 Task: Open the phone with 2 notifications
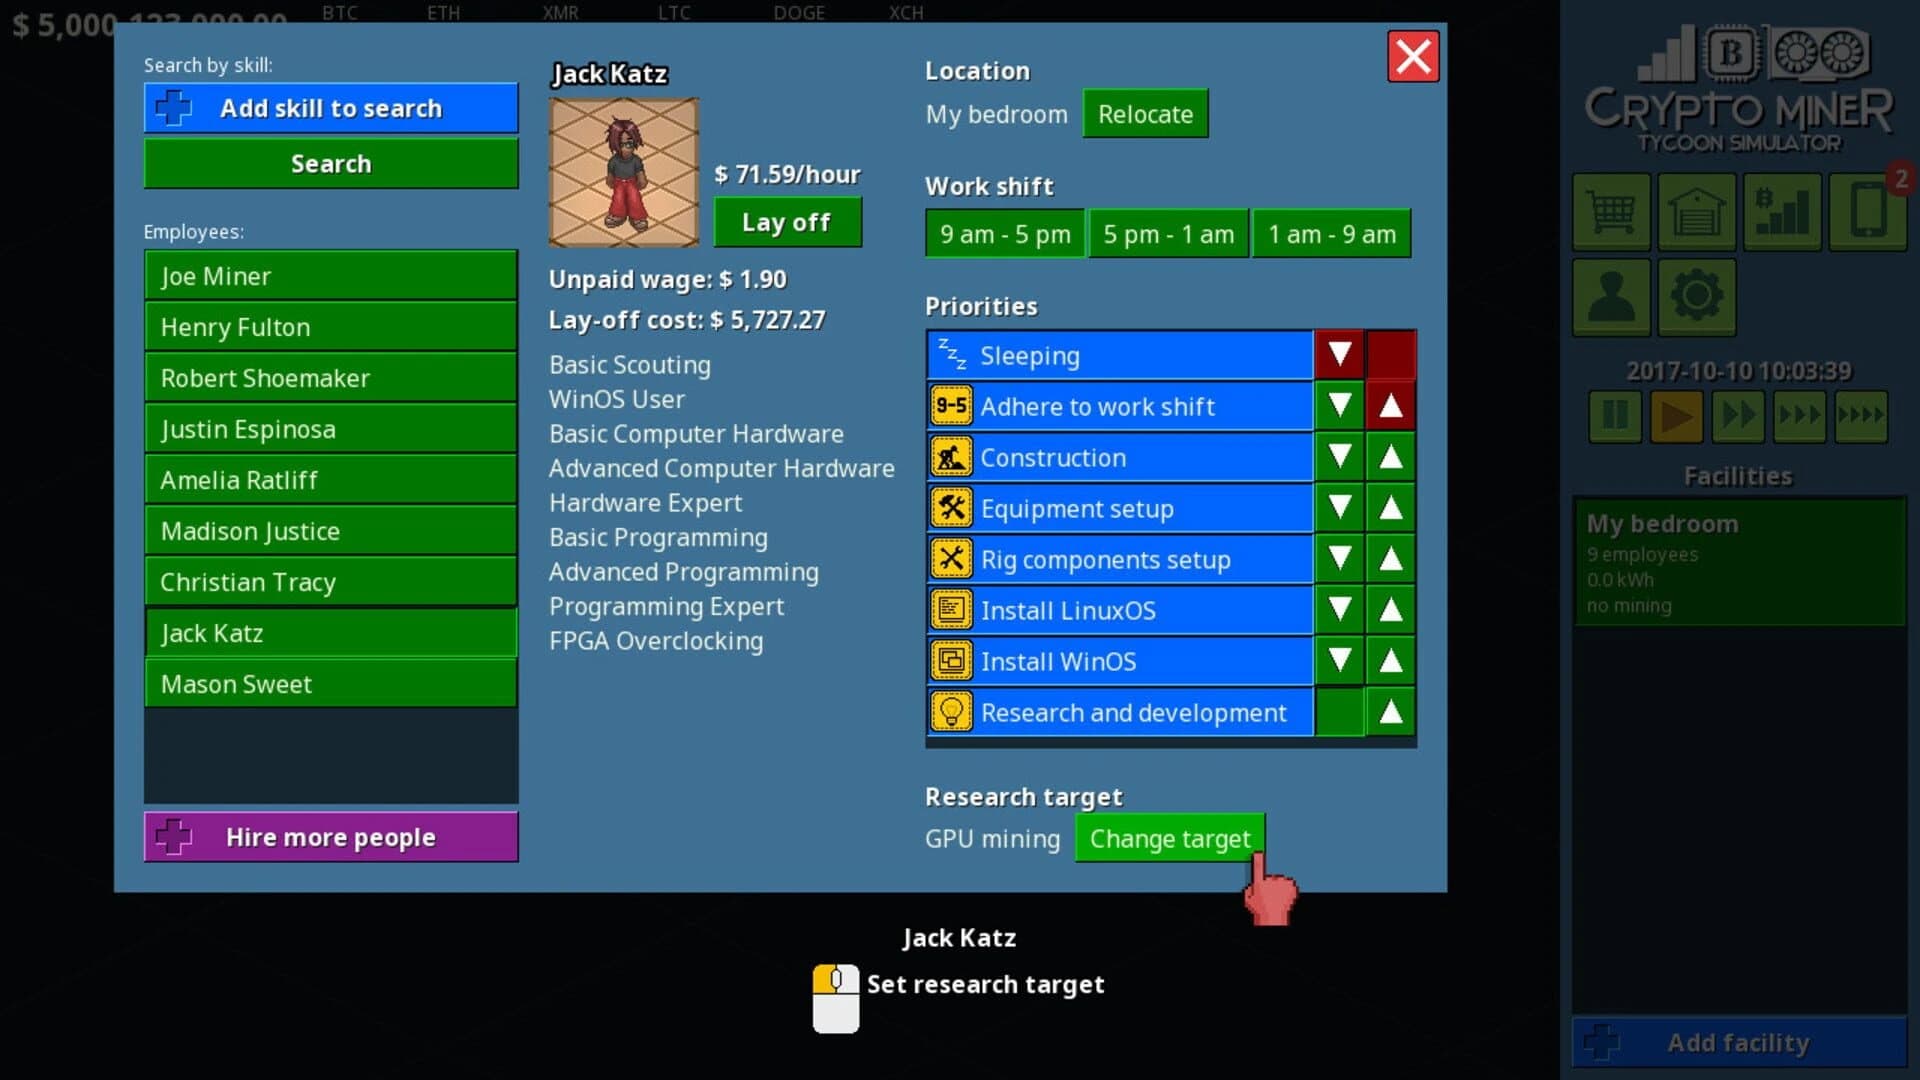[x=1866, y=212]
